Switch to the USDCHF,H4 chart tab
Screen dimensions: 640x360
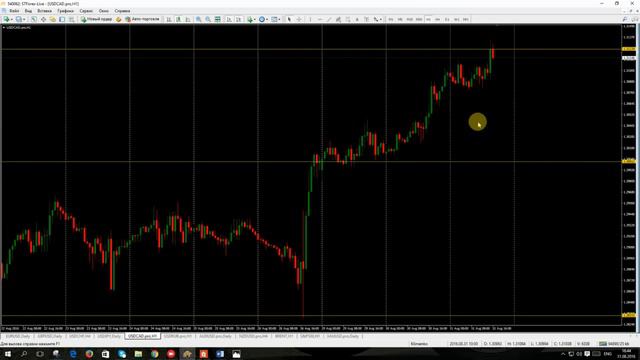click(80, 336)
